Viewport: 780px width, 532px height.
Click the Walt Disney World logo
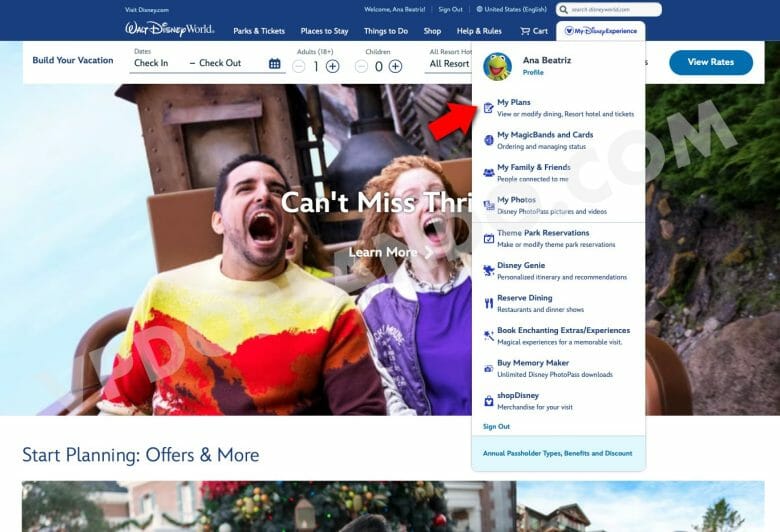pos(170,29)
